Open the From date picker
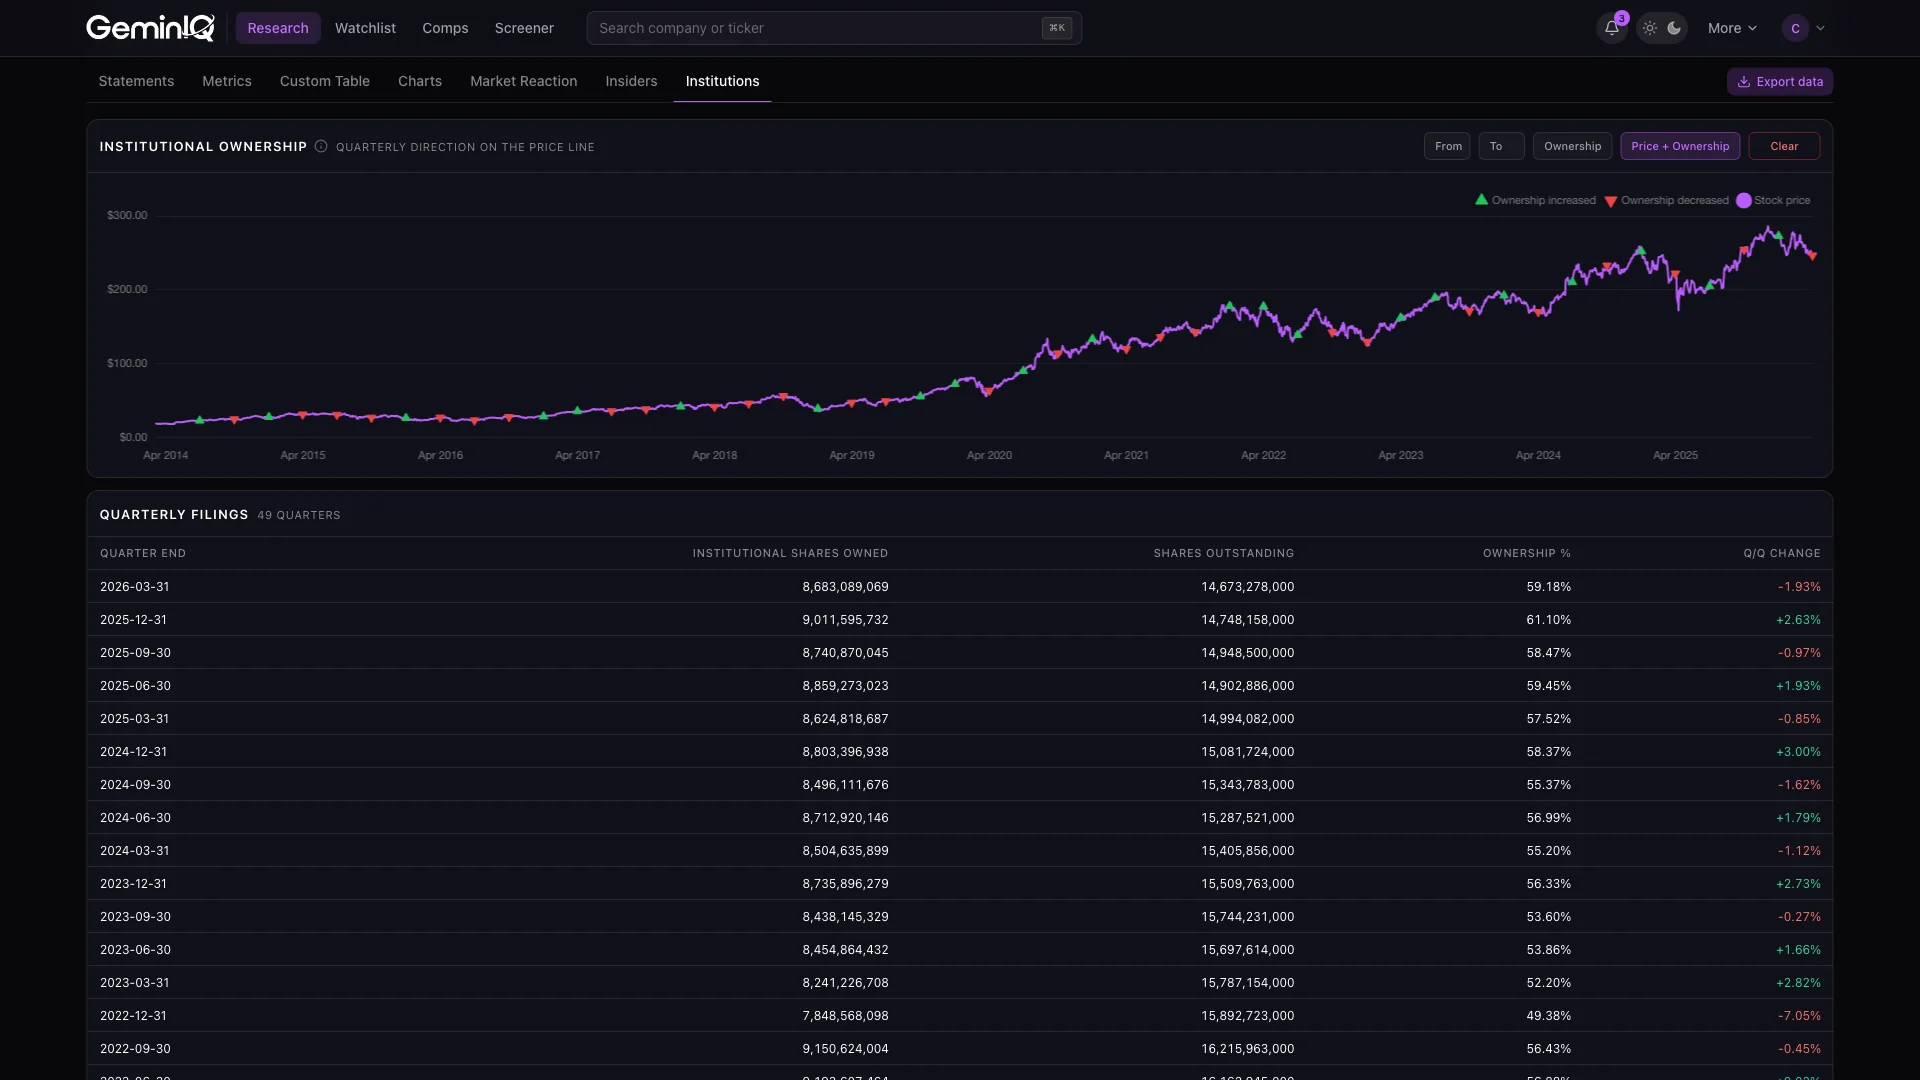 click(x=1447, y=146)
